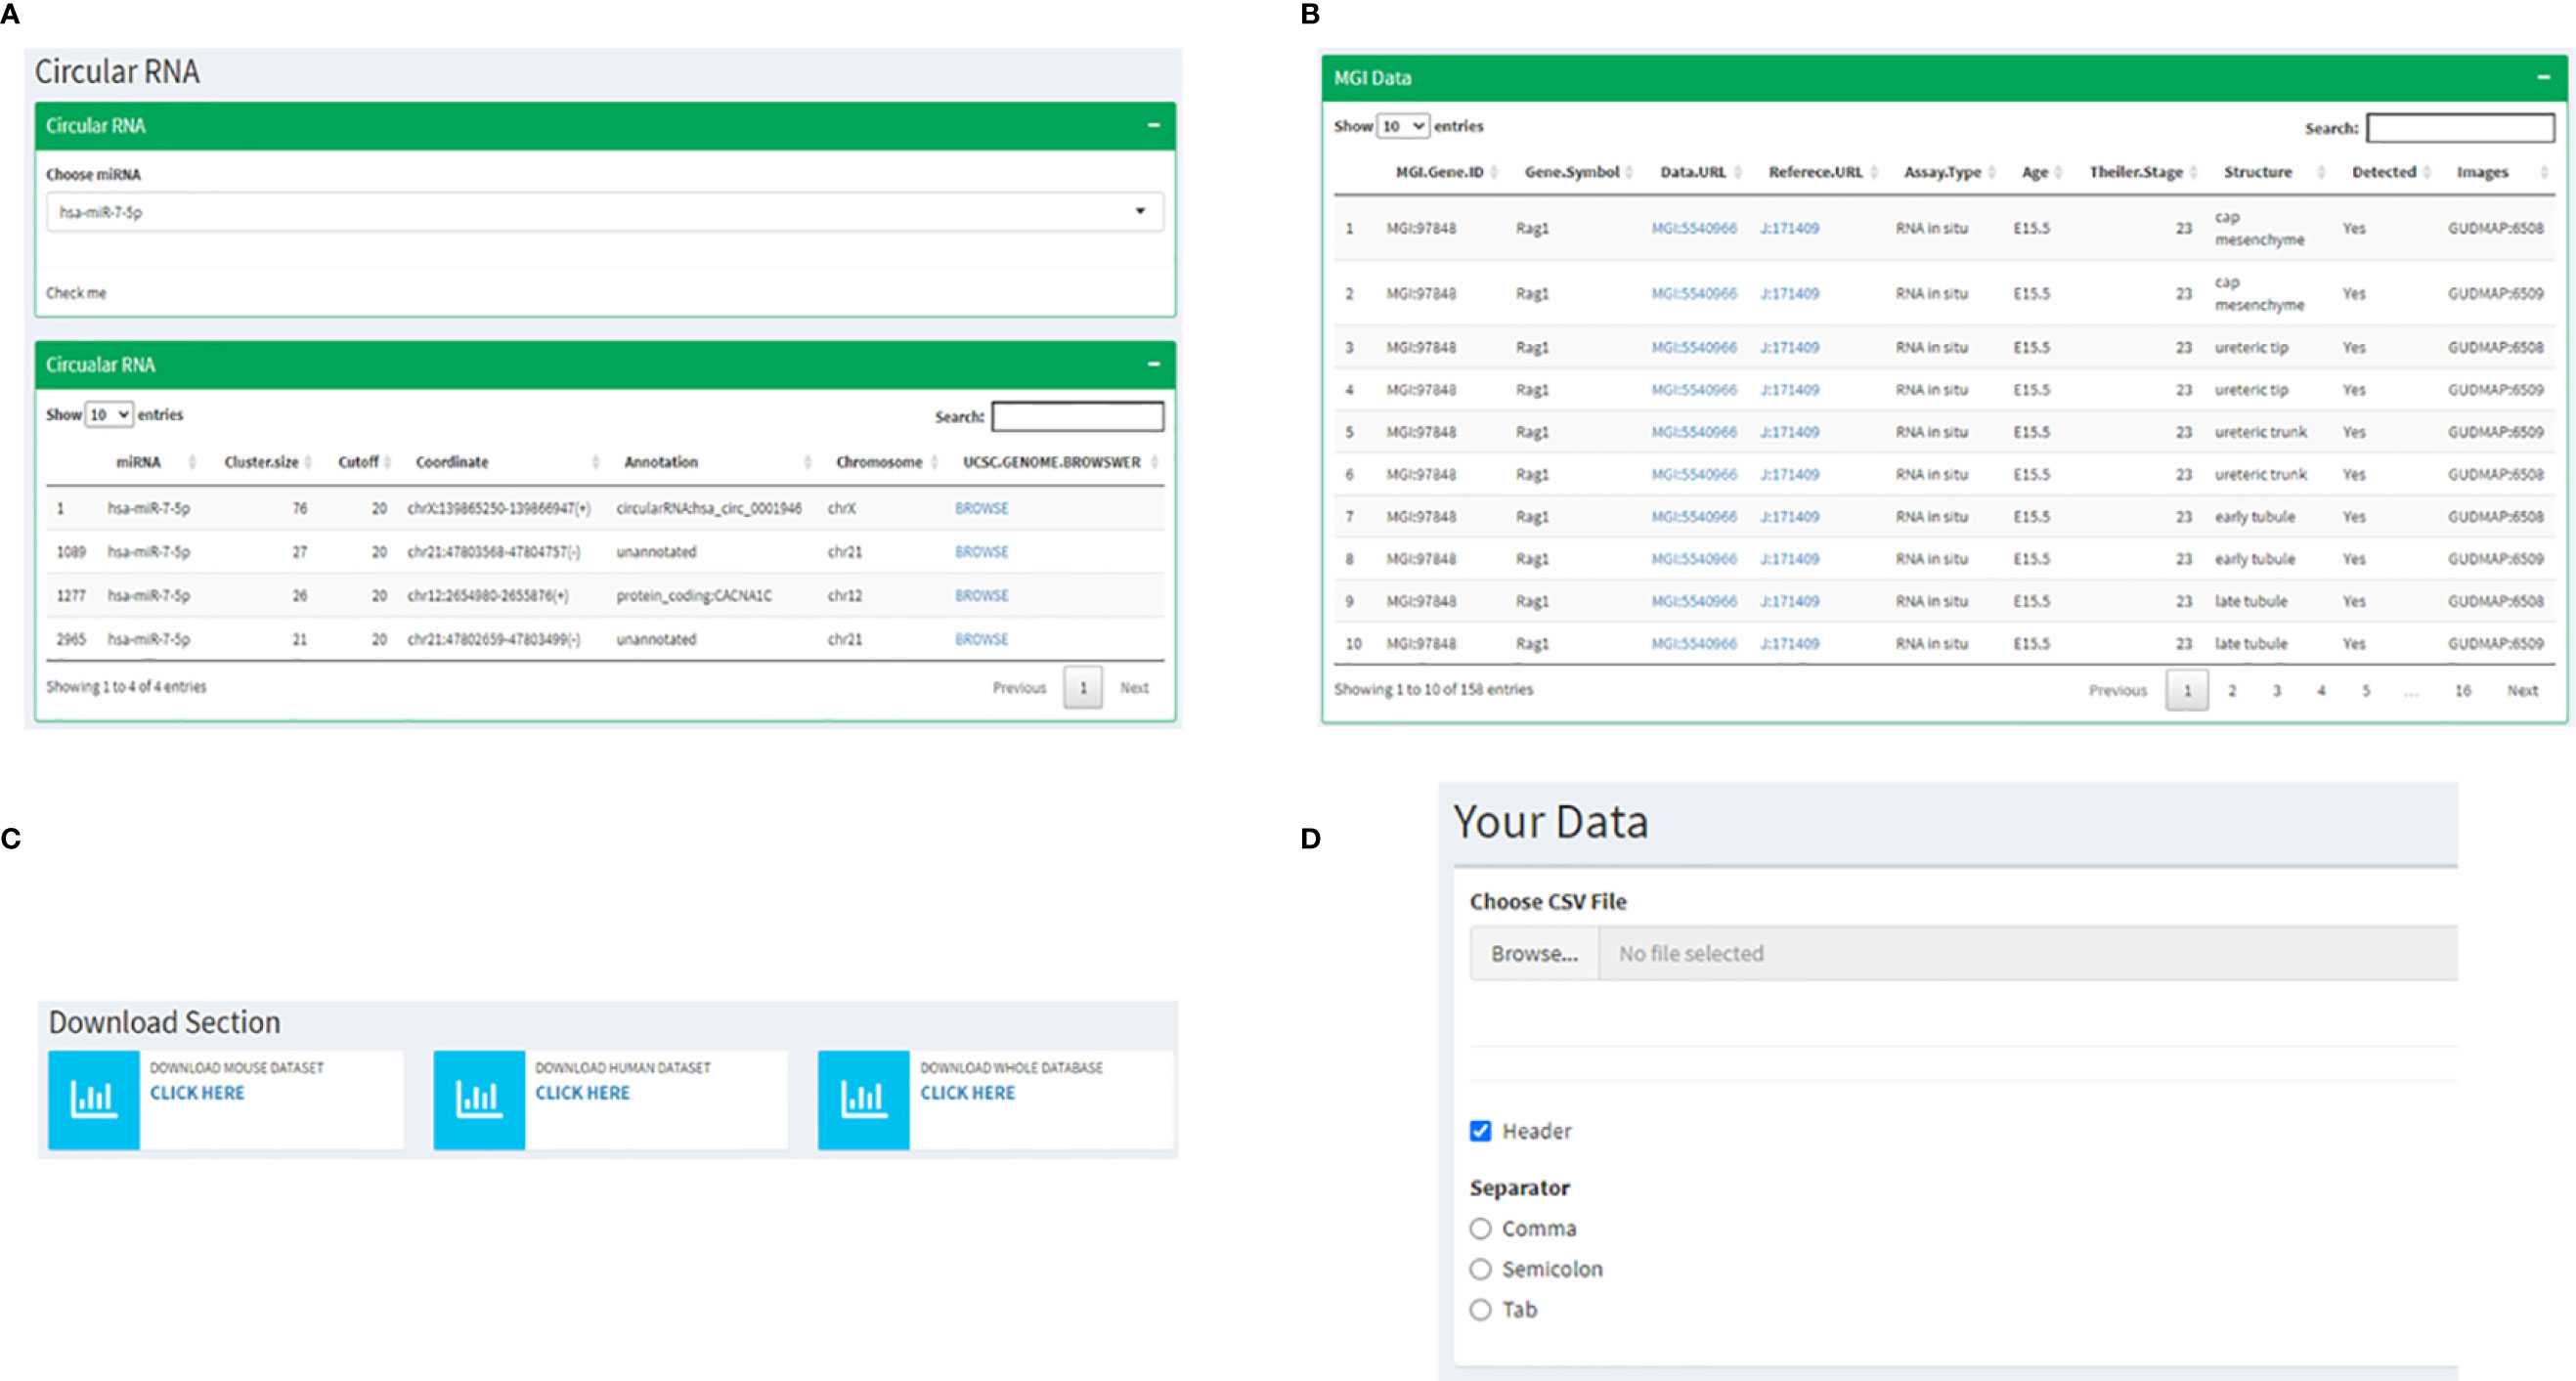The height and width of the screenshot is (1381, 2576).
Task: Click Previous in MGI Data pagination
Action: tap(2117, 691)
